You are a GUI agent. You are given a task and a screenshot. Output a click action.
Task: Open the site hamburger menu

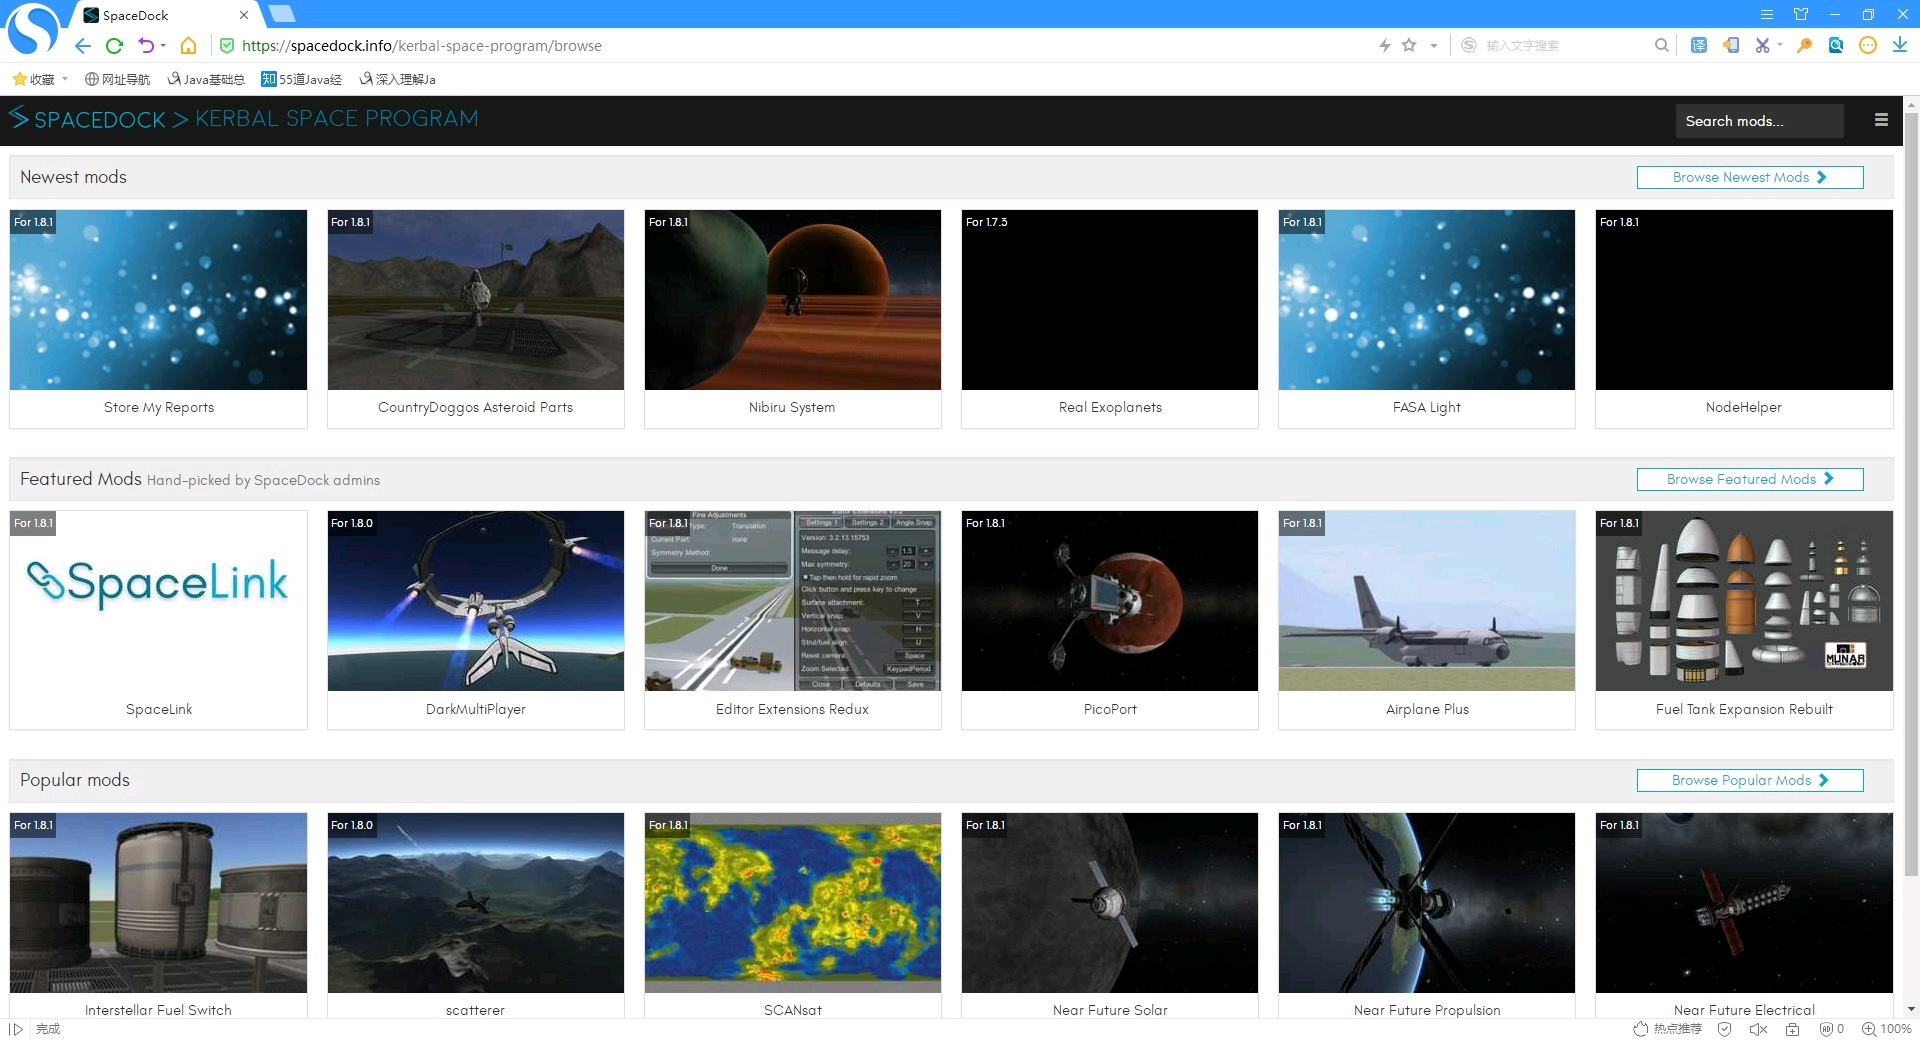1881,120
